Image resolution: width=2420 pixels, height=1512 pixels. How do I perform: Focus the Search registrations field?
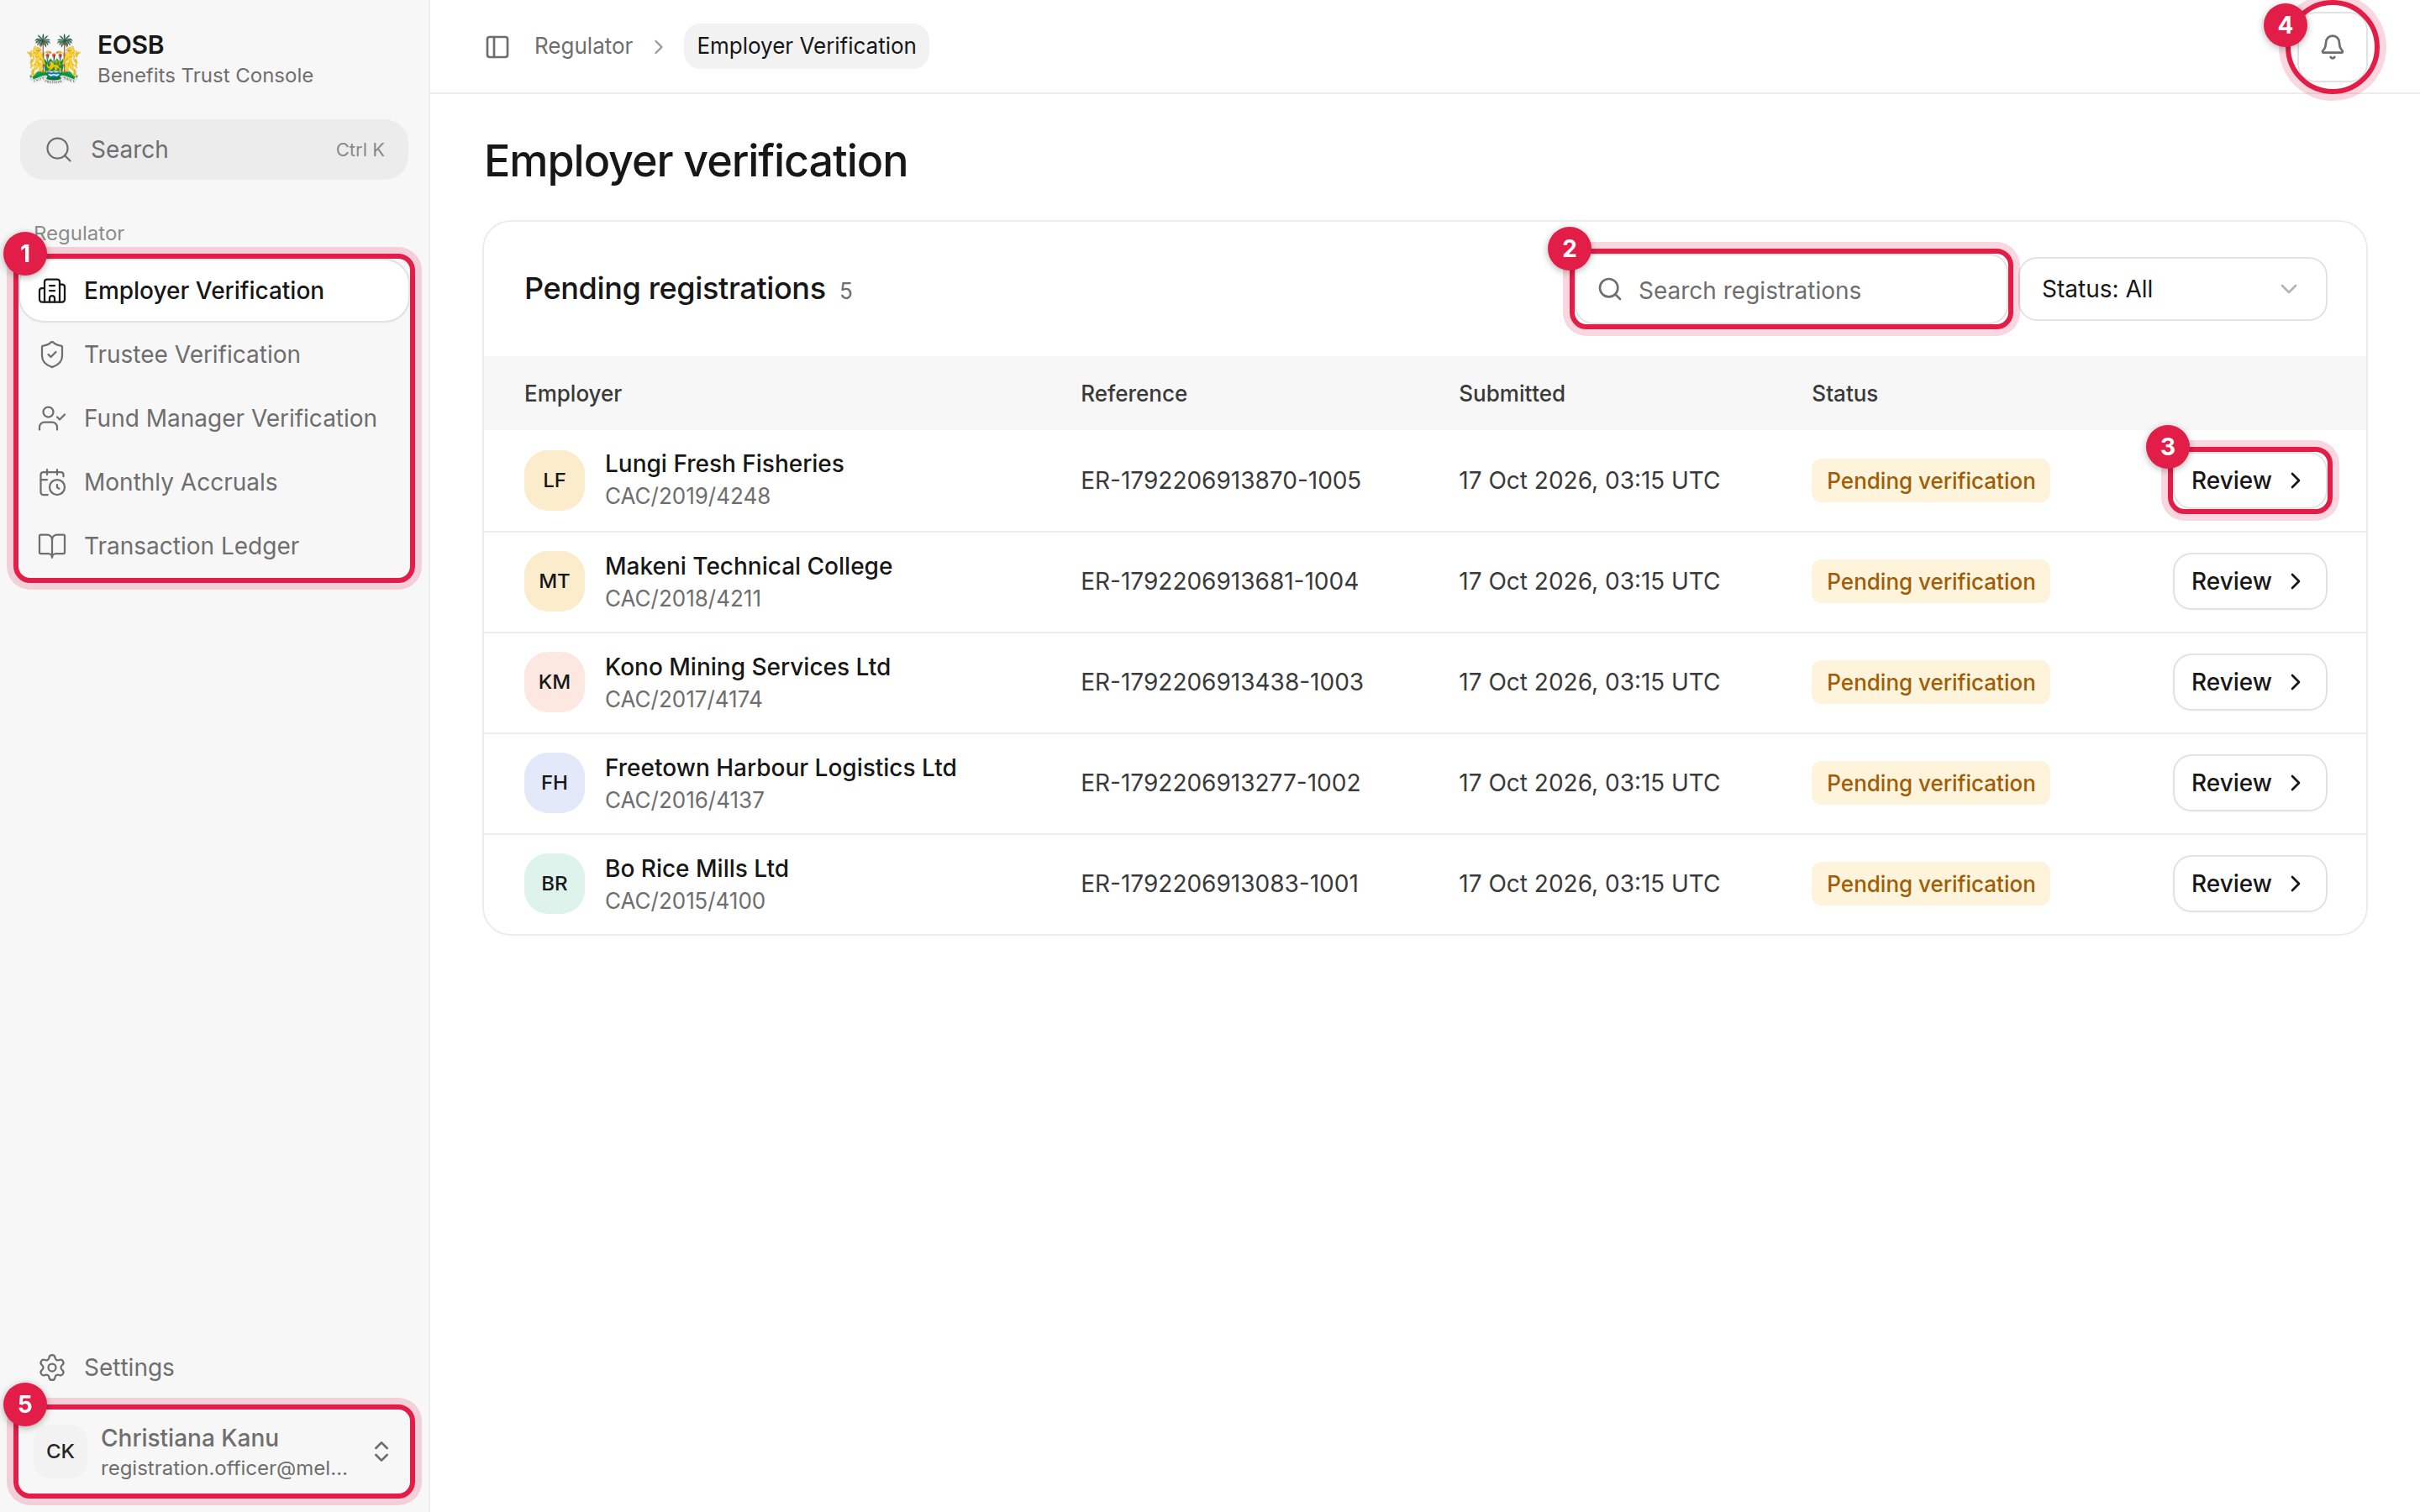(x=1790, y=290)
